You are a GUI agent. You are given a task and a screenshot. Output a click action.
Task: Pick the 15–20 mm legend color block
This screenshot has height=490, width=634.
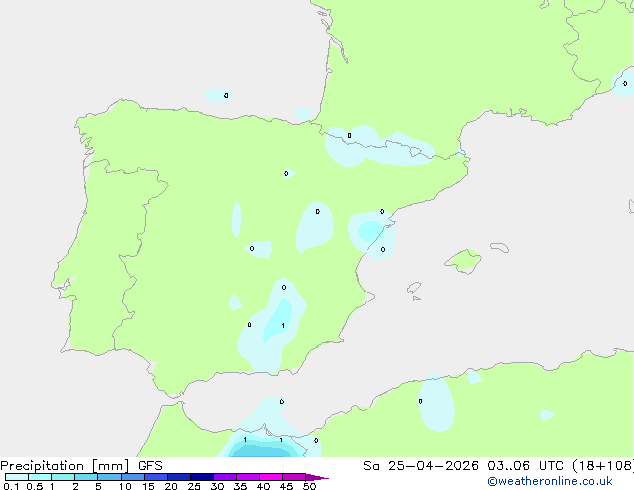coord(156,477)
